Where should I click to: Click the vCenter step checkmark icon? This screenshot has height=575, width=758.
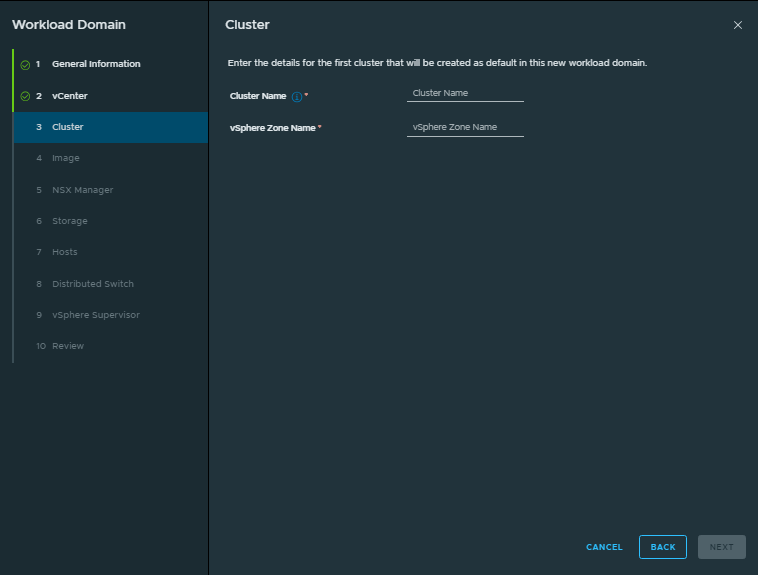pyautogui.click(x=25, y=96)
